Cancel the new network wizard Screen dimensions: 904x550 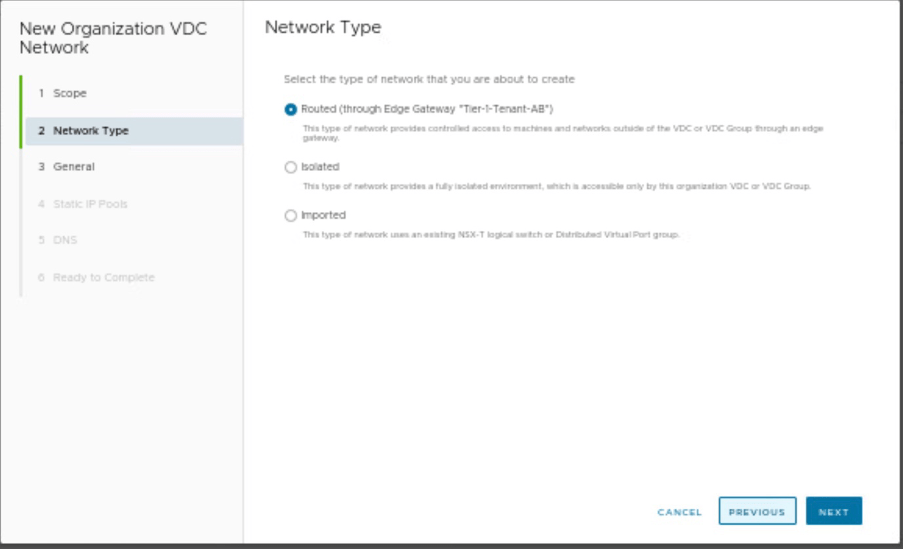[679, 512]
